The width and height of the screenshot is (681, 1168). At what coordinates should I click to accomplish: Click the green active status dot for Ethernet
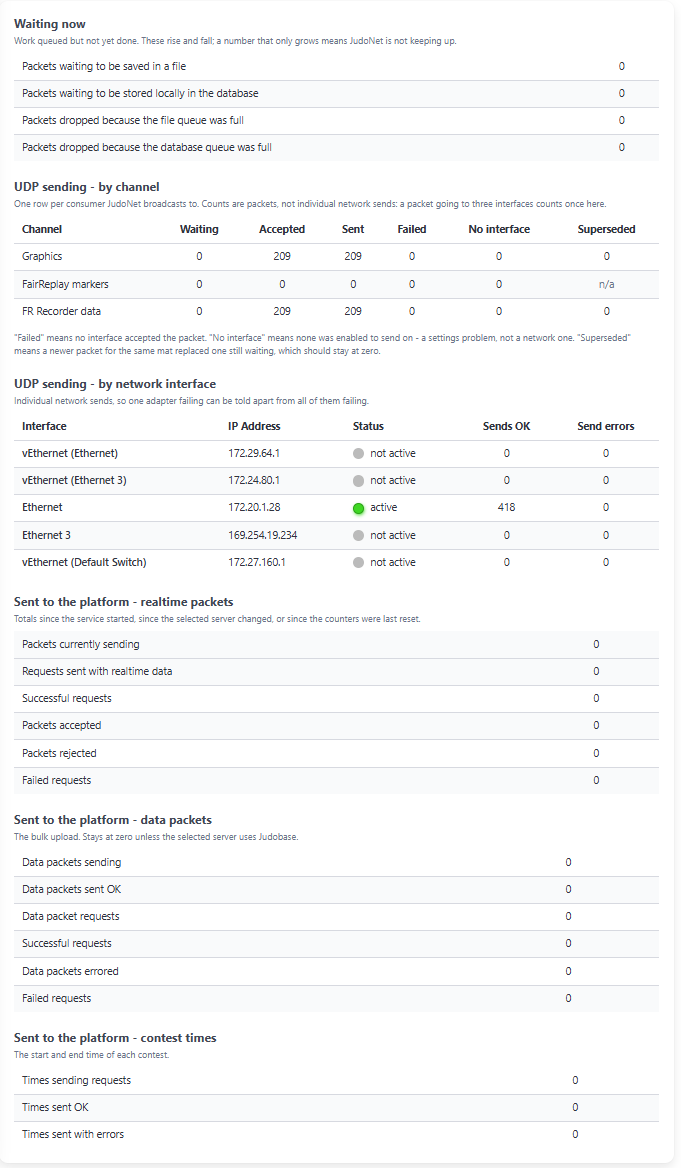[x=358, y=508]
